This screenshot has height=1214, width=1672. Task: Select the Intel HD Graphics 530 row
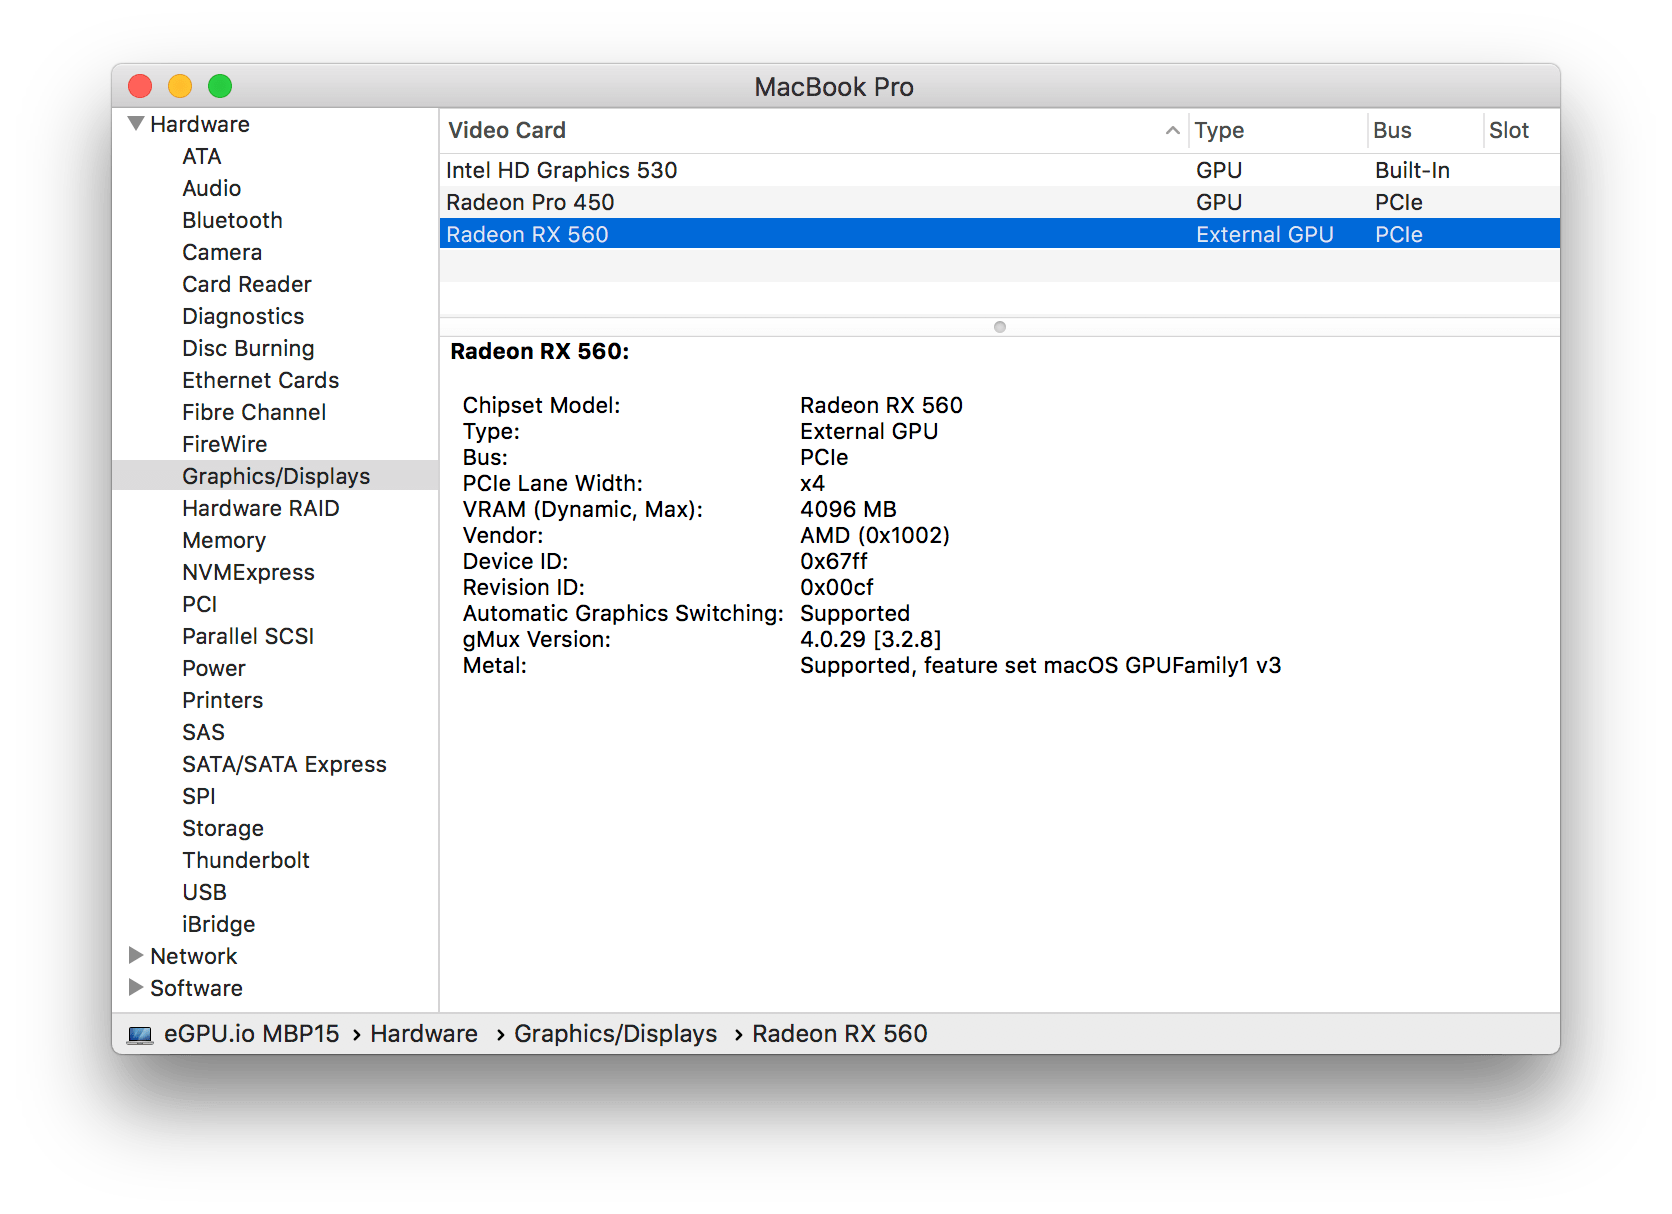pyautogui.click(x=1000, y=170)
